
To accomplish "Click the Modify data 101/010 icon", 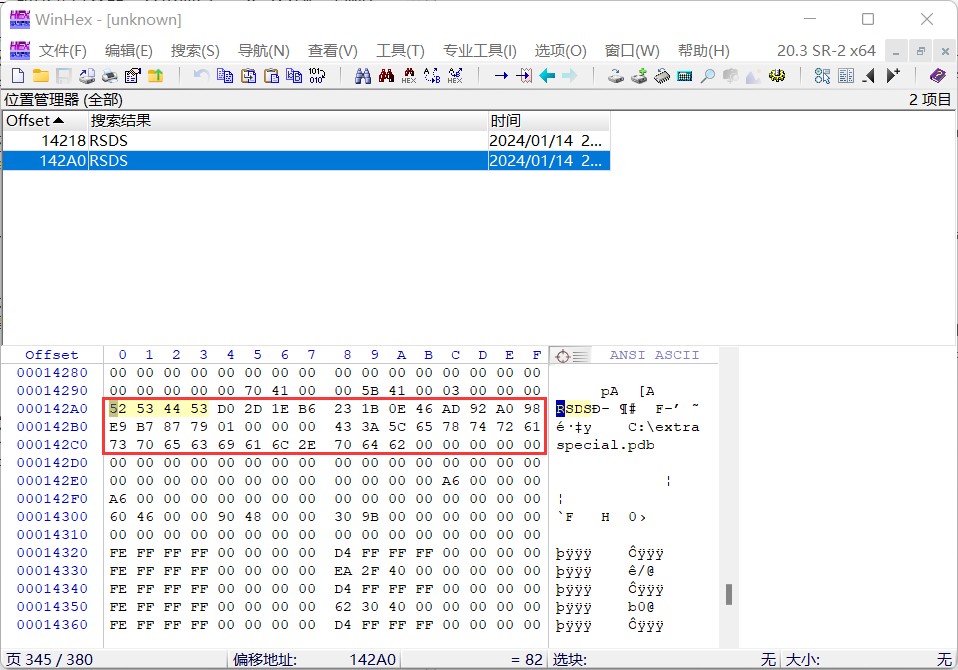I will (317, 76).
